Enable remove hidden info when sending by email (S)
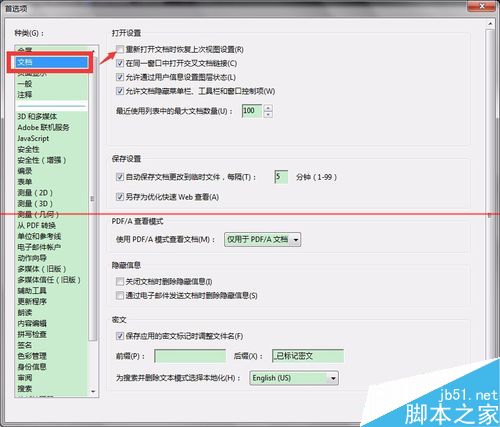The height and width of the screenshot is (427, 500). tap(120, 295)
